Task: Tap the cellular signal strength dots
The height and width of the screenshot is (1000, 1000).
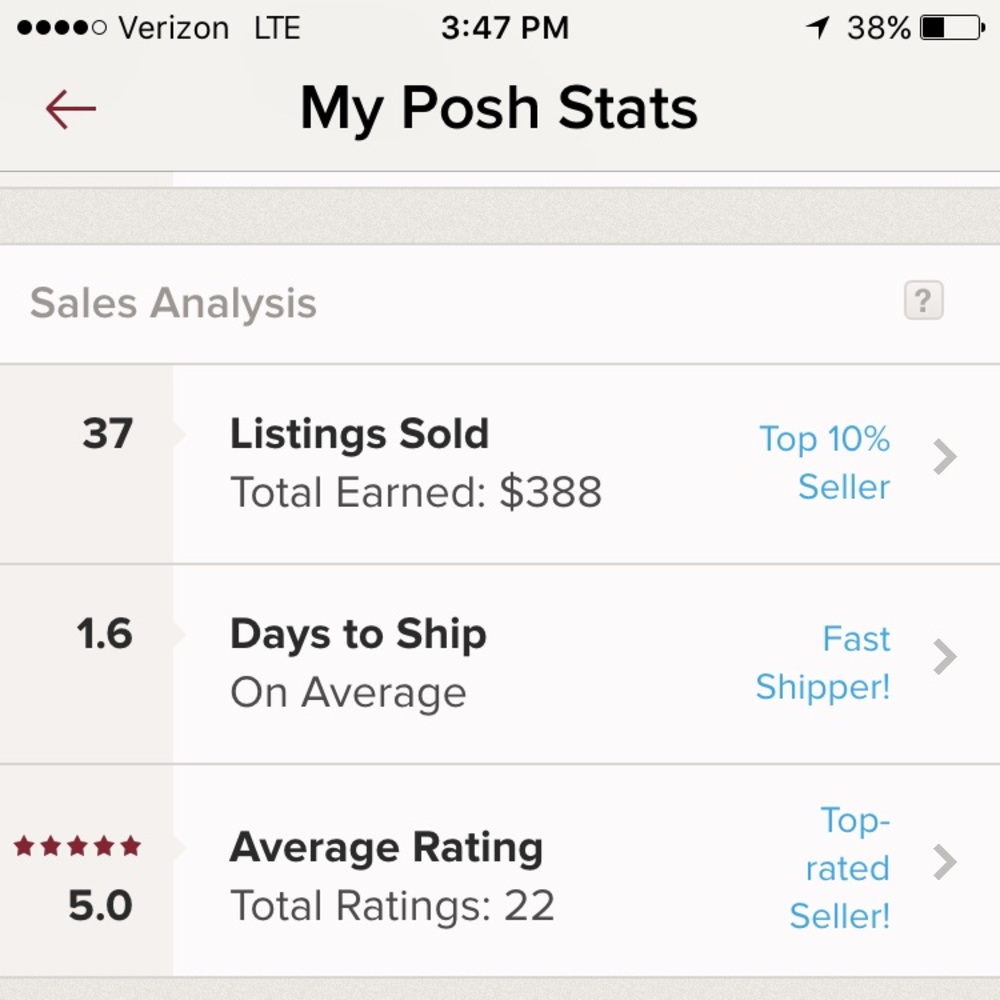Action: tap(61, 28)
